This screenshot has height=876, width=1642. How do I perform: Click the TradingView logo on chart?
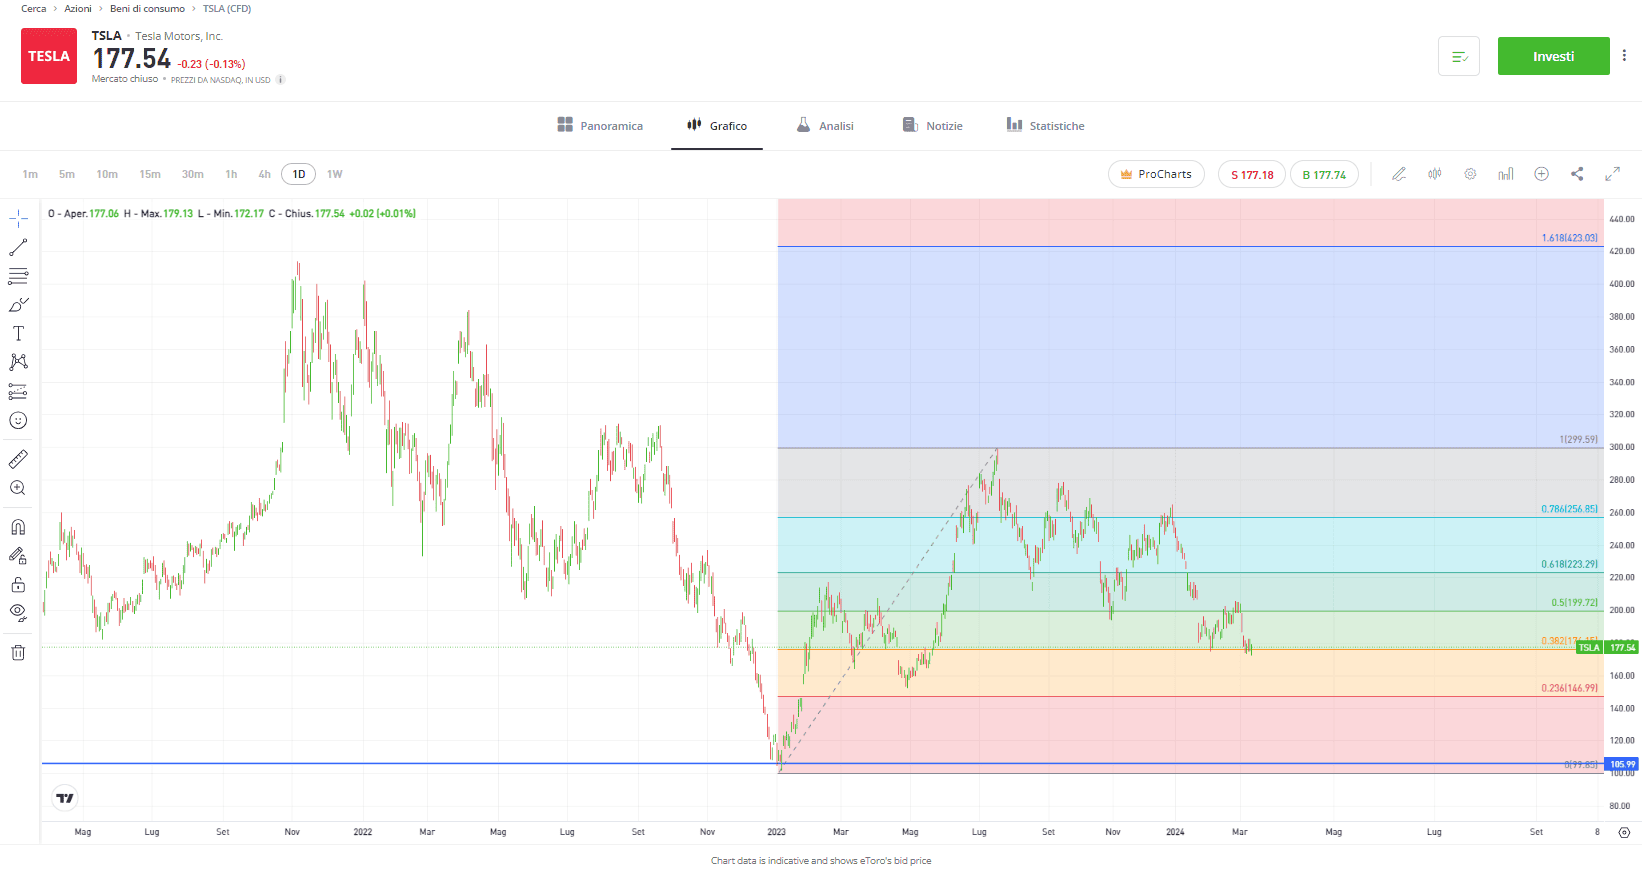(x=65, y=798)
